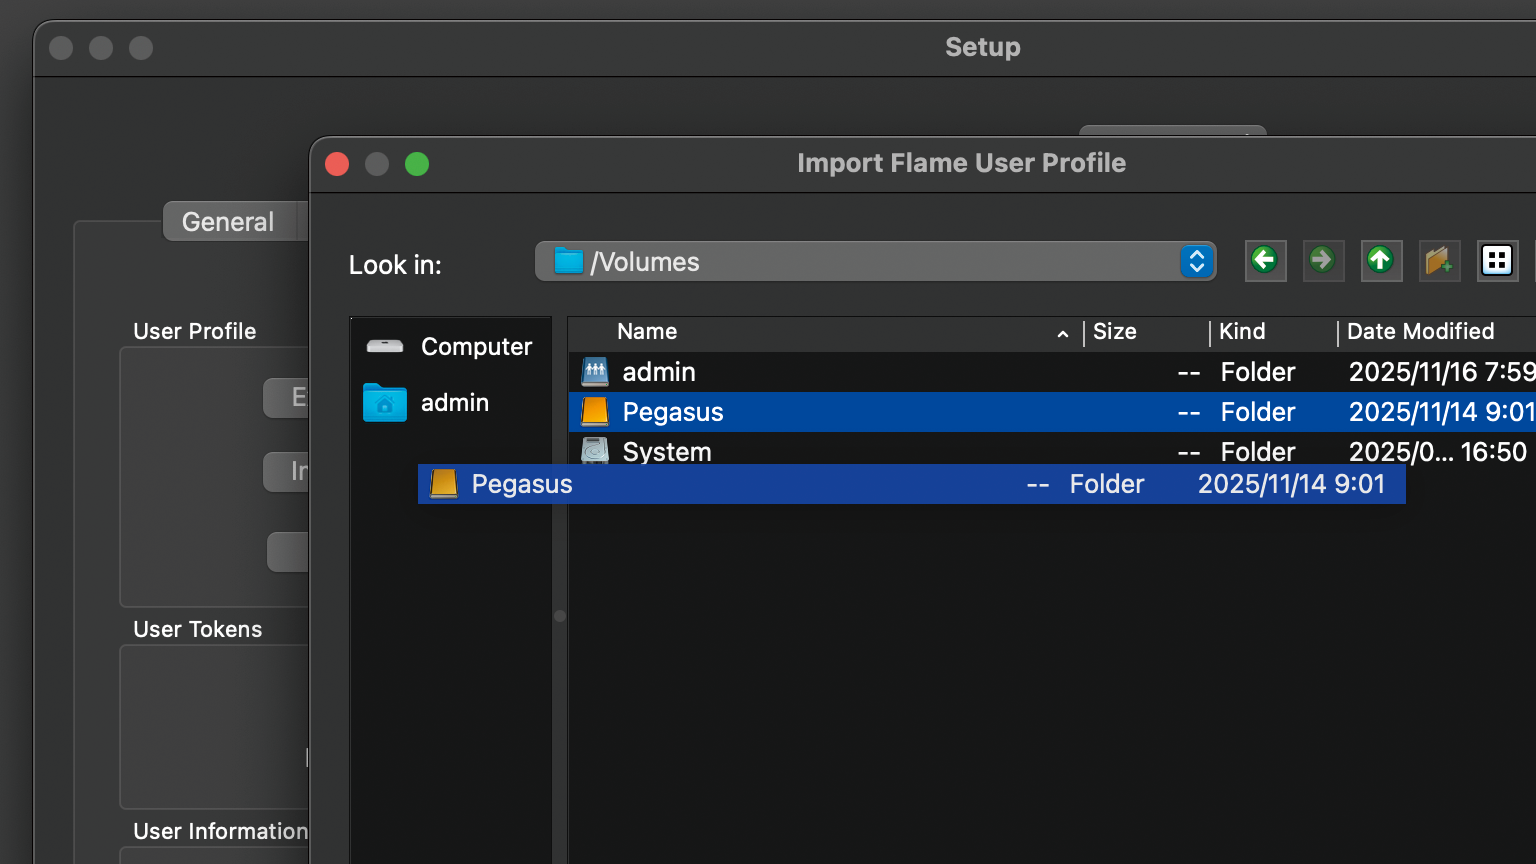This screenshot has width=1536, height=864.
Task: Open the Look in path dropdown
Action: 860,262
